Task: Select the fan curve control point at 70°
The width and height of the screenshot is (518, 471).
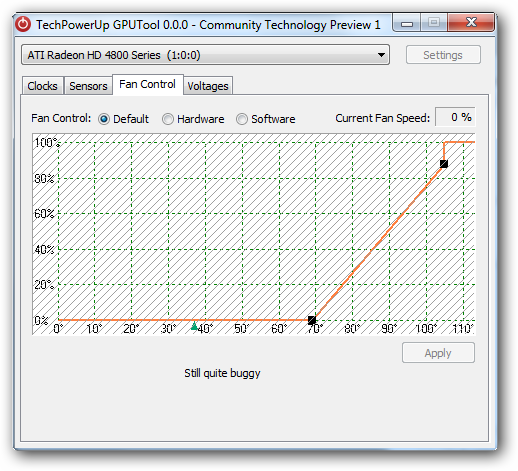Action: pos(312,320)
